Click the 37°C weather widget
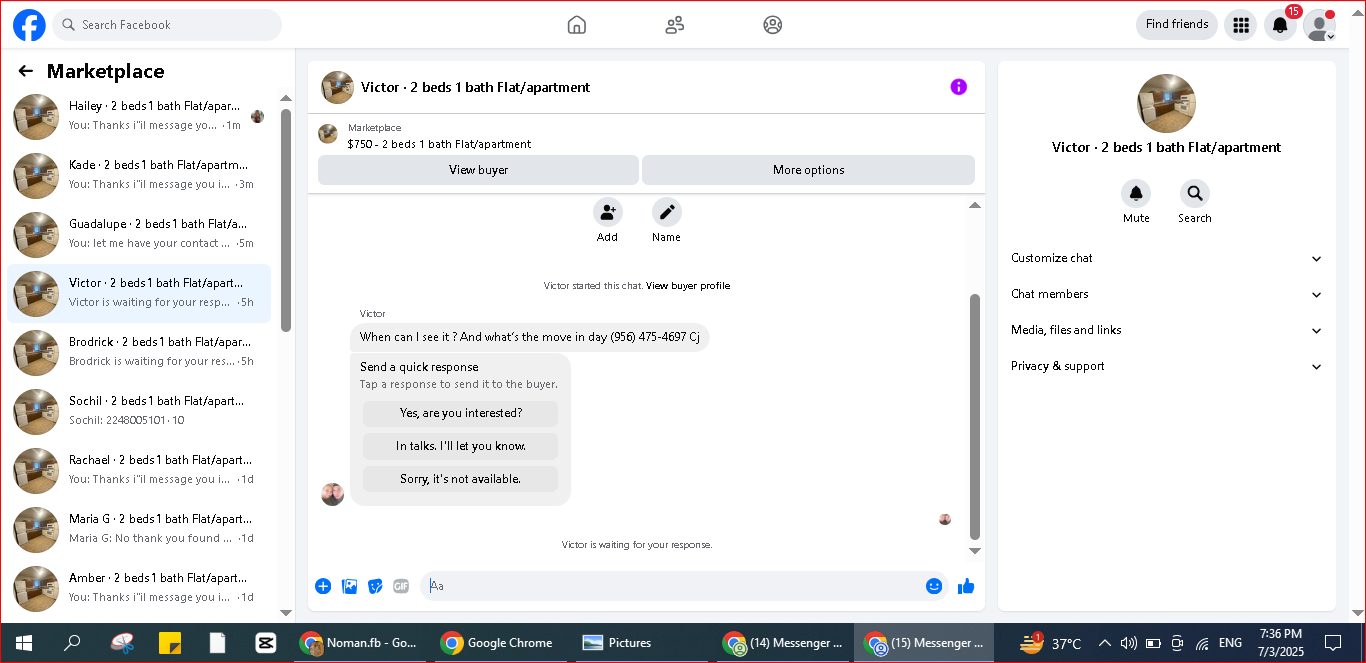This screenshot has height=663, width=1366. (1050, 643)
